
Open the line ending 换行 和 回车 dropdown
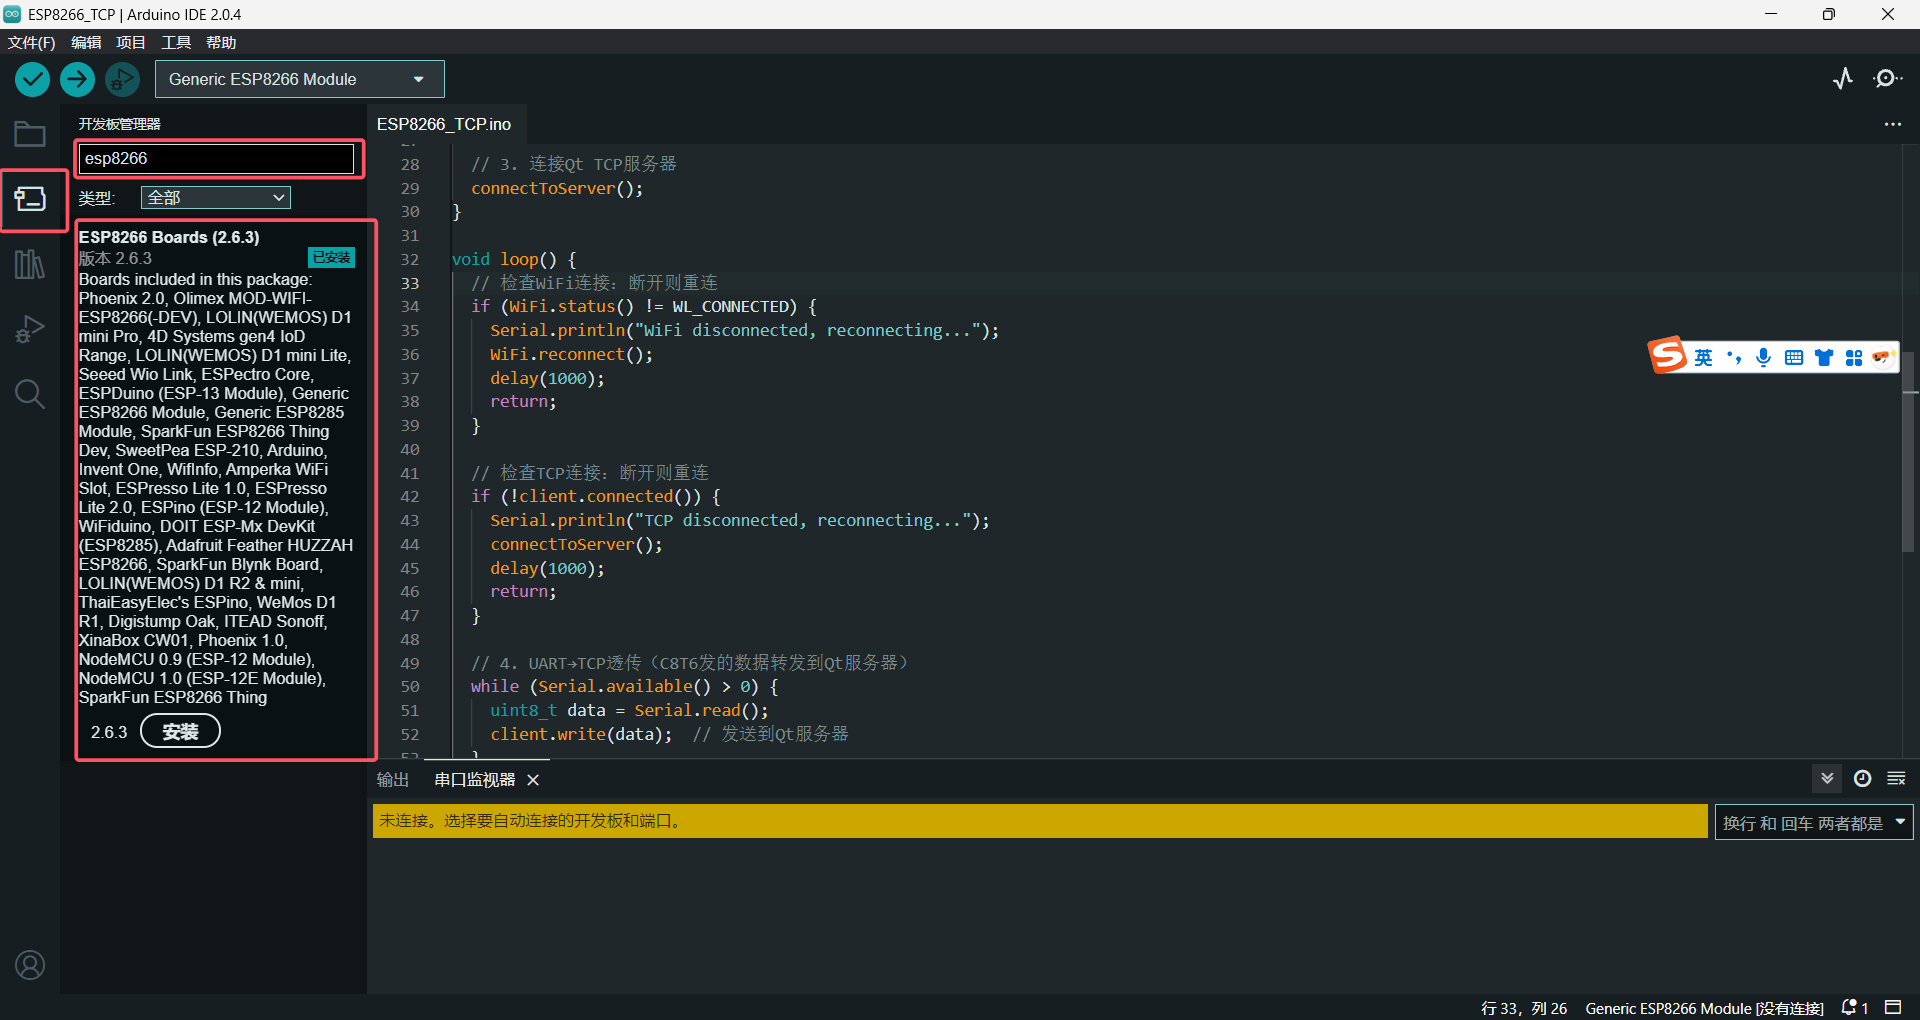tap(1814, 823)
